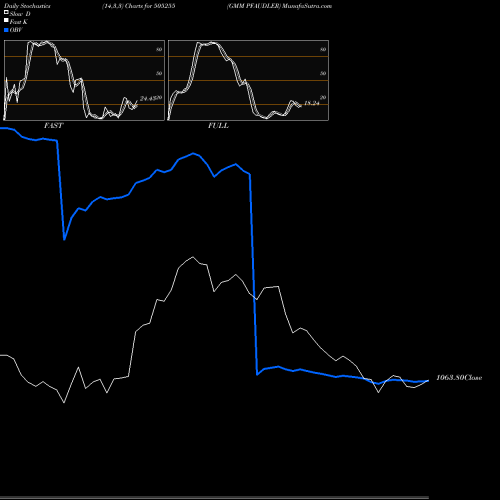Click the FAST stochastic chart panel
The width and height of the screenshot is (500, 500).
point(84,80)
